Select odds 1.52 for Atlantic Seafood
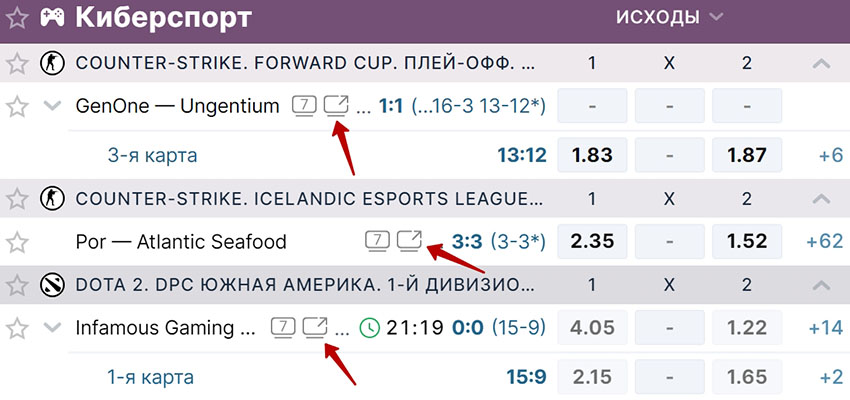The width and height of the screenshot is (850, 400). click(x=747, y=241)
